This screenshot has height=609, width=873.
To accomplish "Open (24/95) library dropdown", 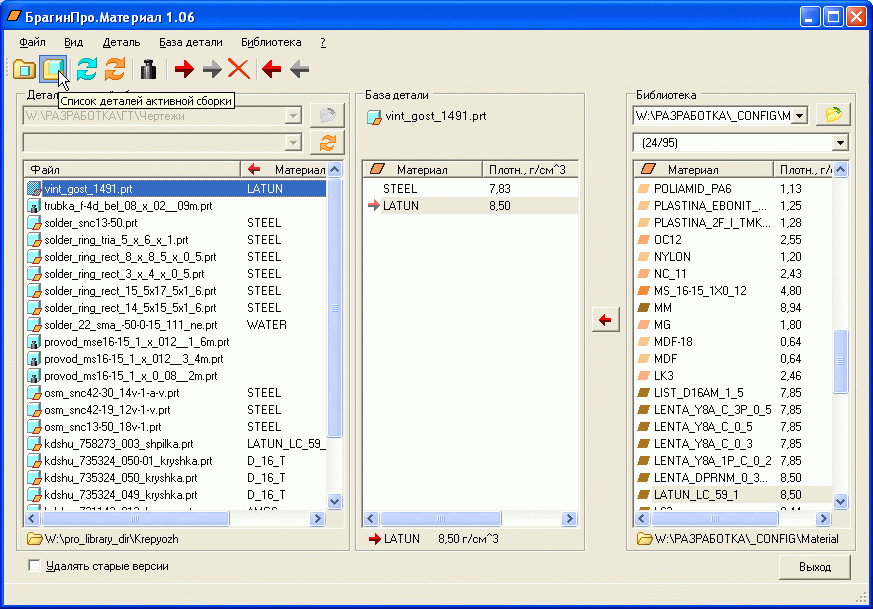I will pos(840,143).
